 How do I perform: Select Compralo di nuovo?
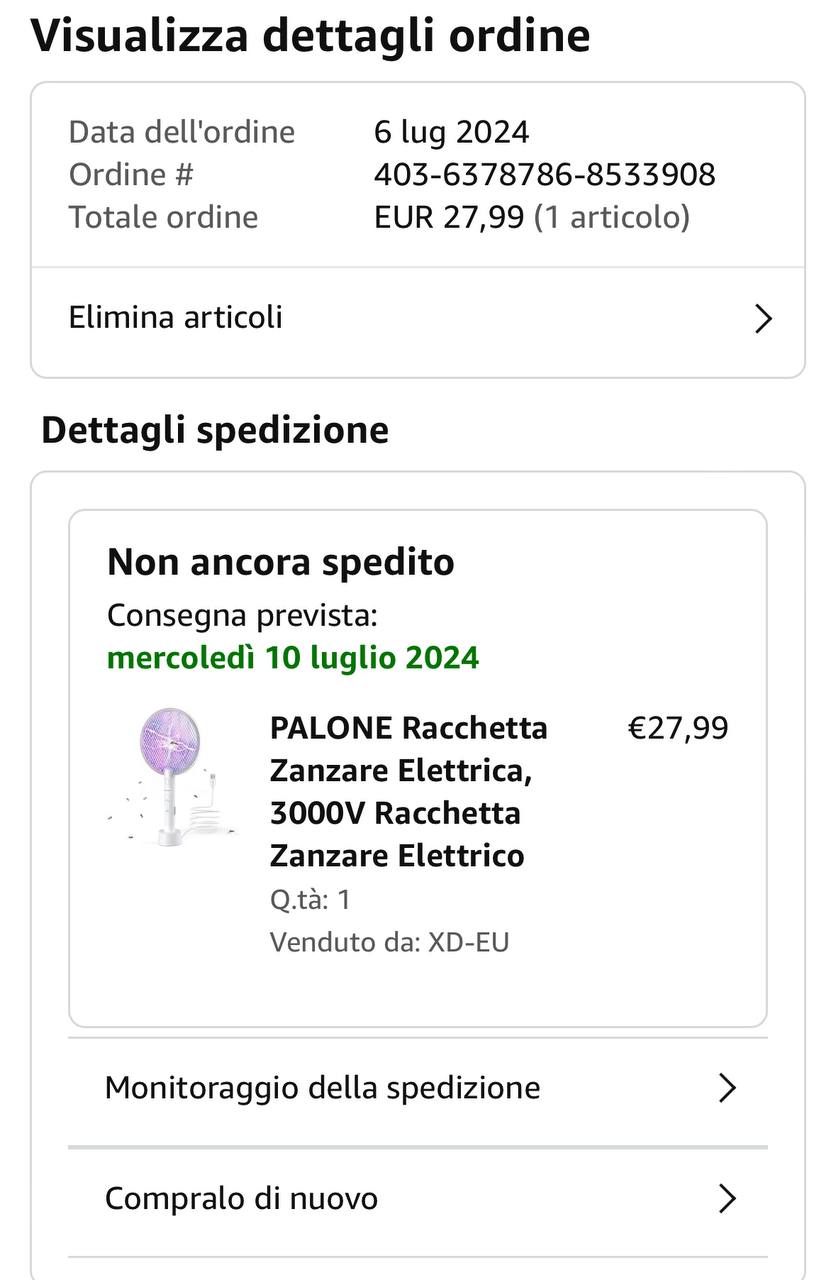pos(241,1198)
